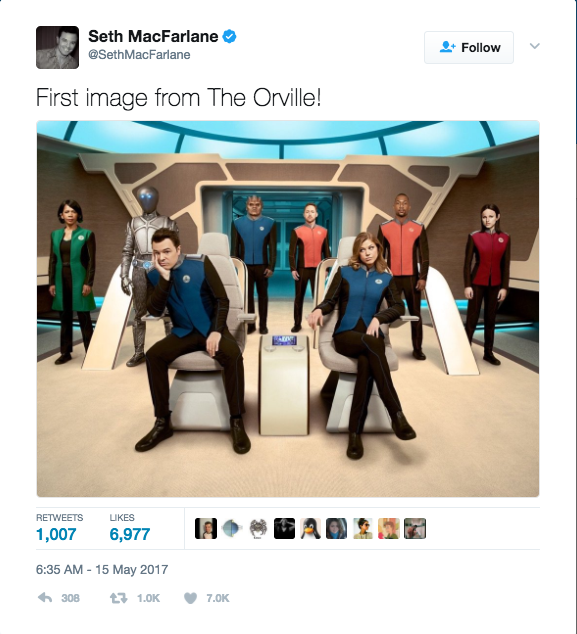Retweet using the retweet arrows icon
The image size is (577, 634).
118,598
